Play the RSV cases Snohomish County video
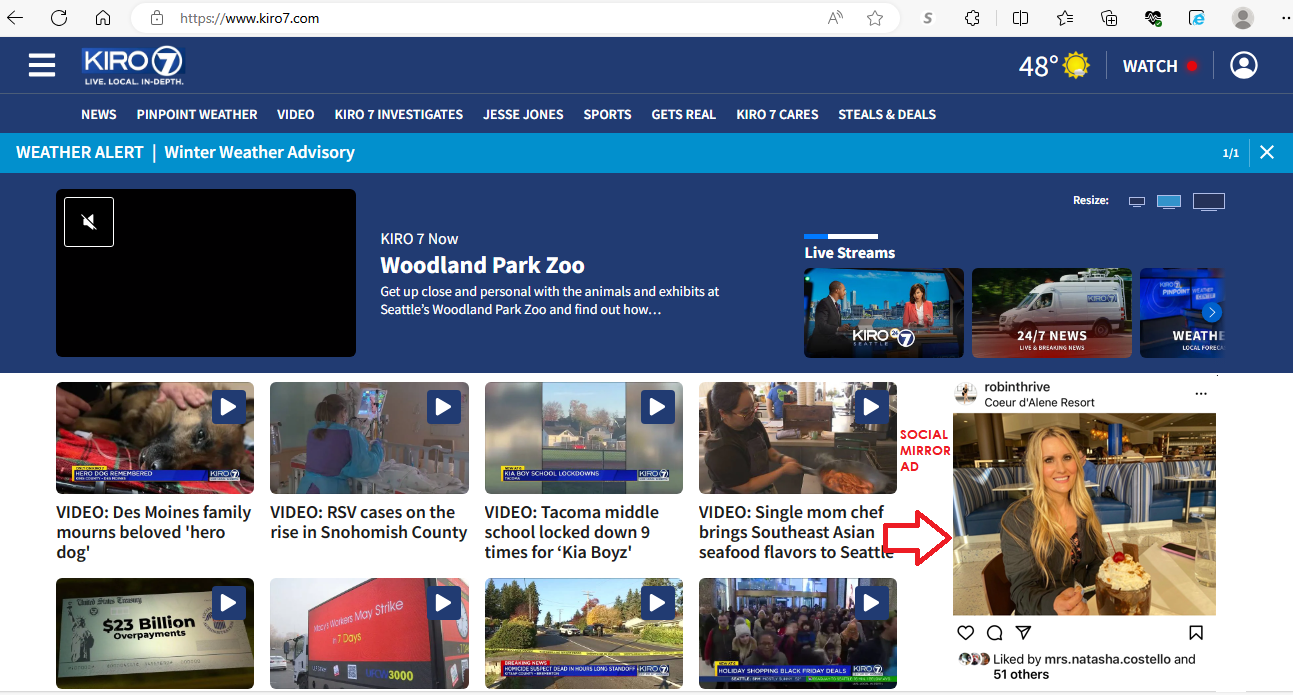 443,407
